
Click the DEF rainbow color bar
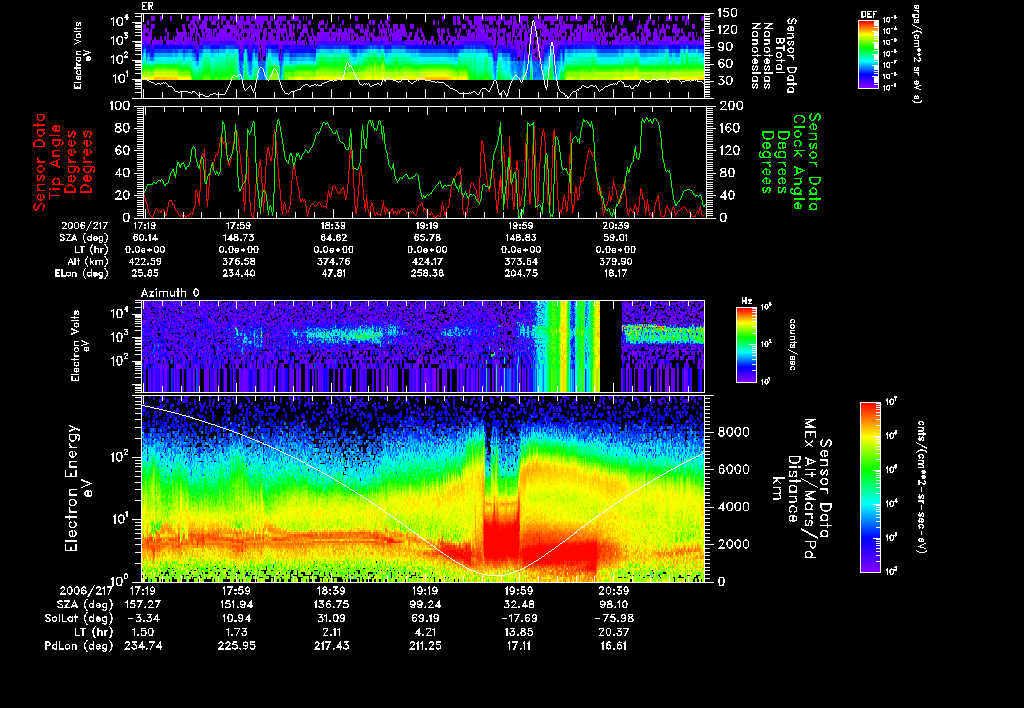(868, 54)
